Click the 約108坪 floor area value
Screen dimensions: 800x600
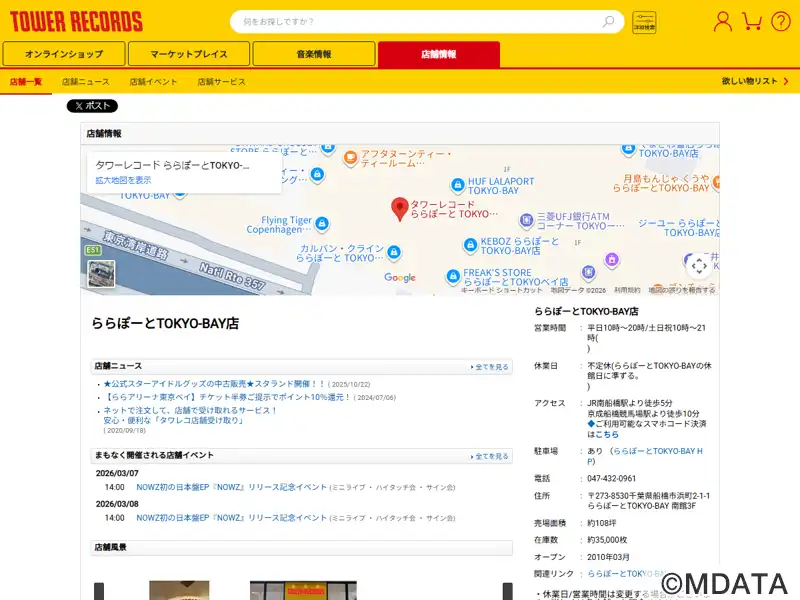tap(602, 523)
